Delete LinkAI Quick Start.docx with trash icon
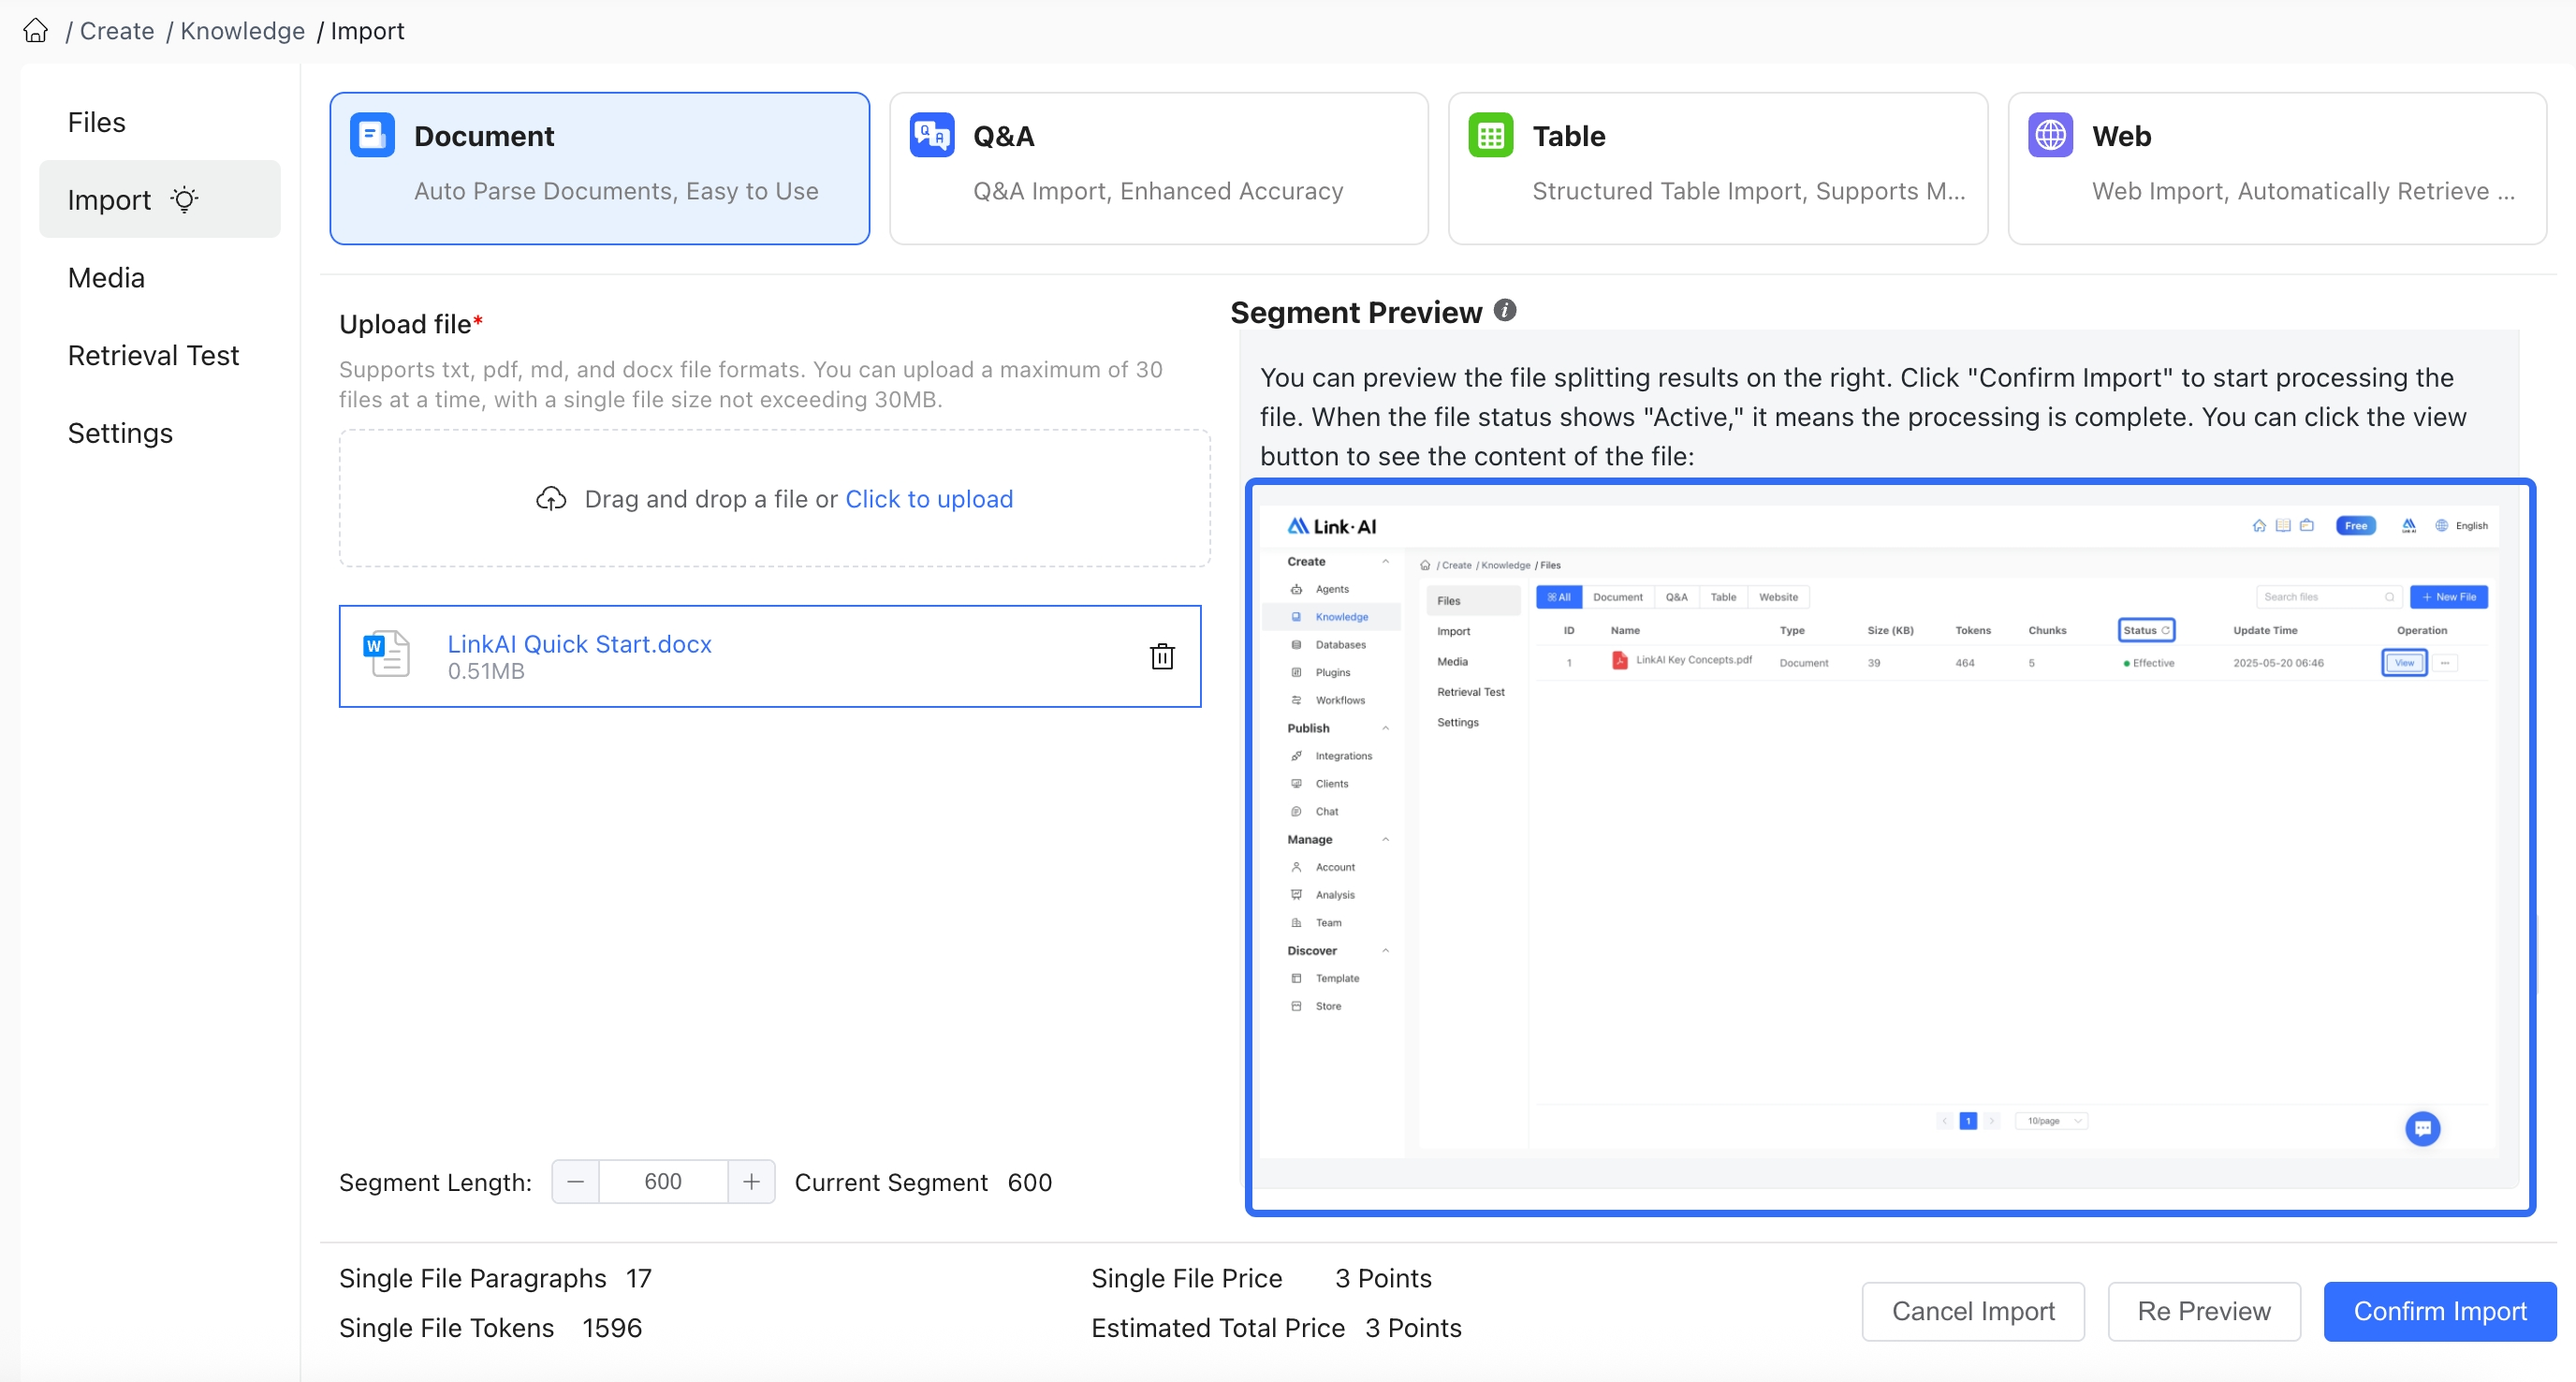 pos(1162,656)
